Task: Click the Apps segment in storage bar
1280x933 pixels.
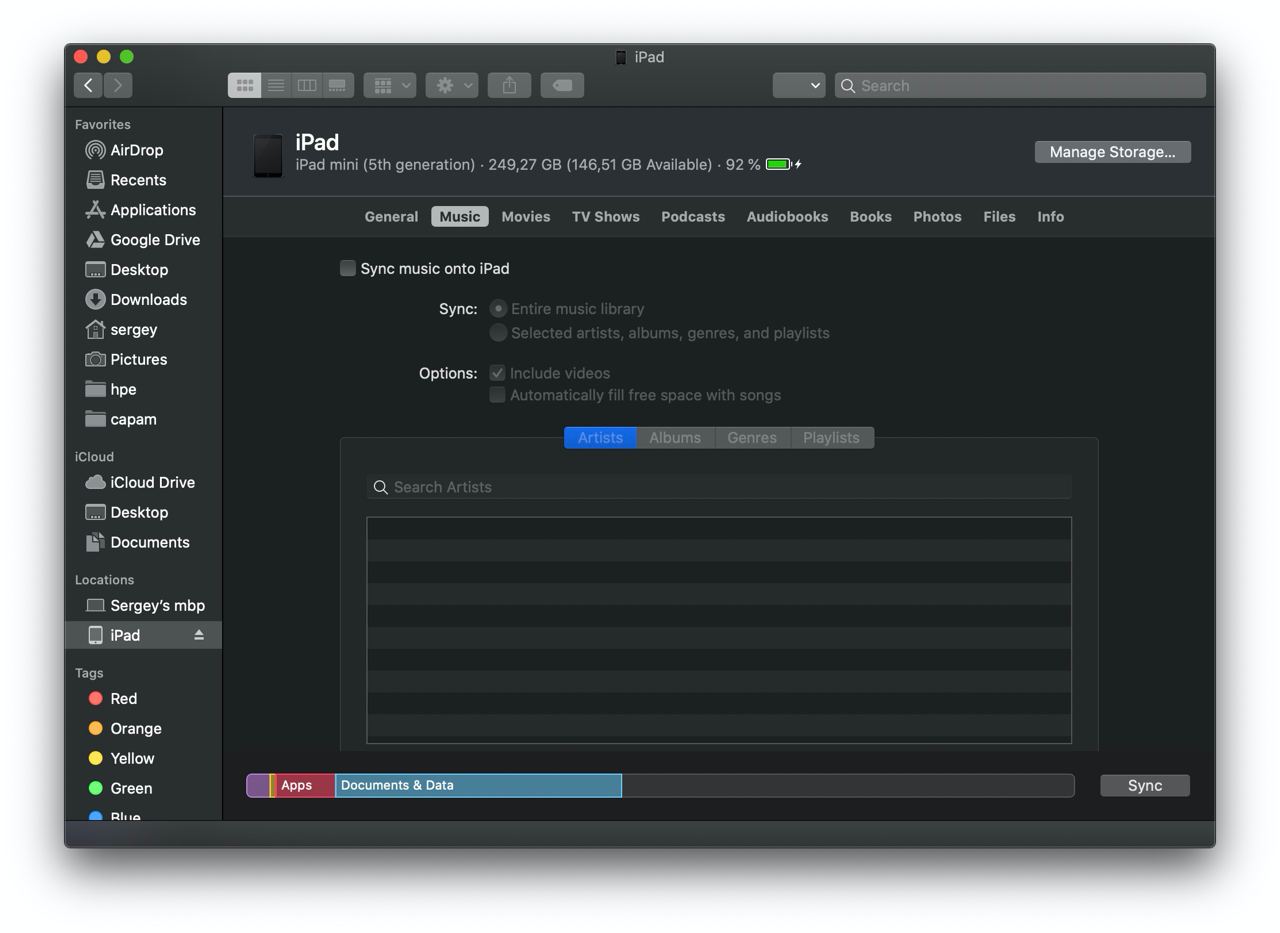Action: click(x=305, y=785)
